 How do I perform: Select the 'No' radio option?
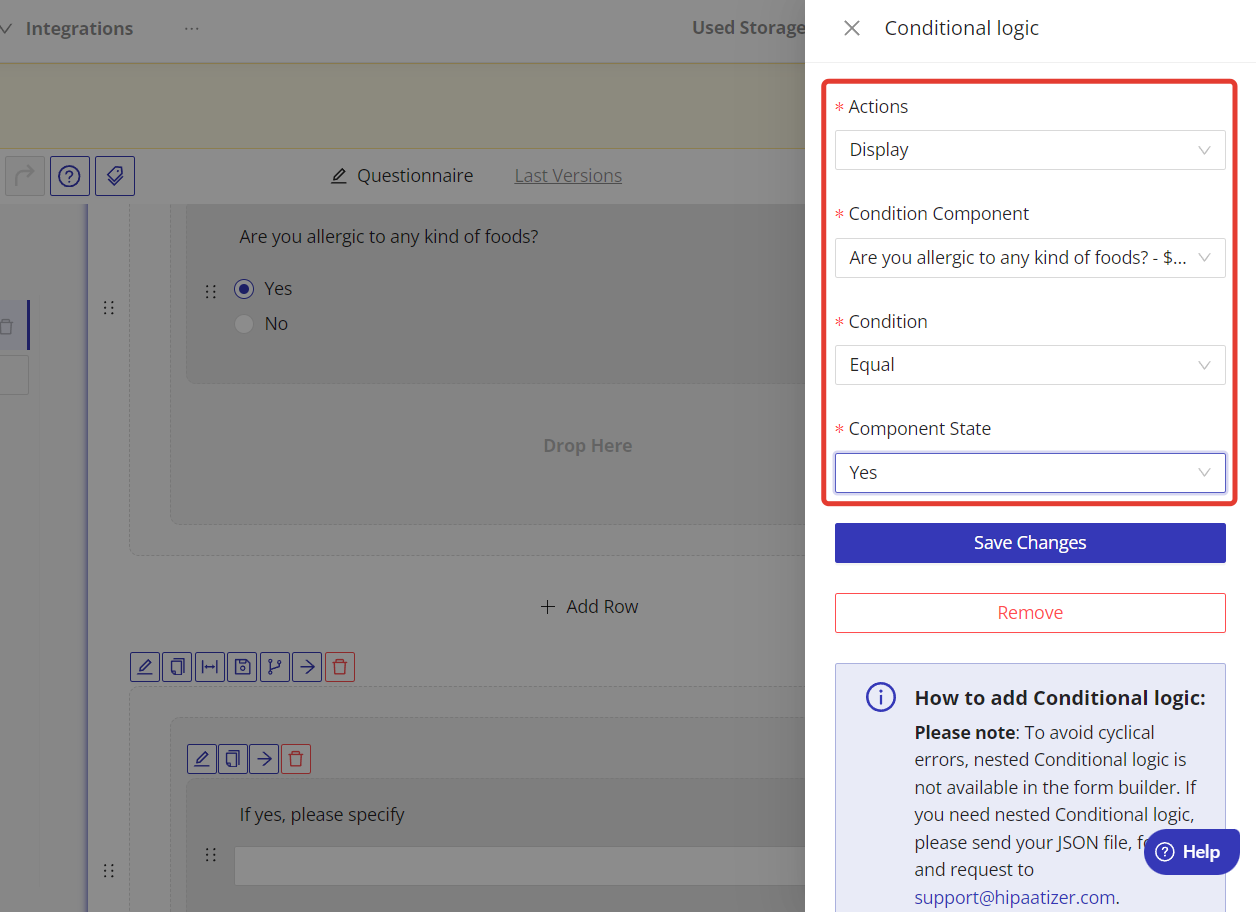coord(244,324)
